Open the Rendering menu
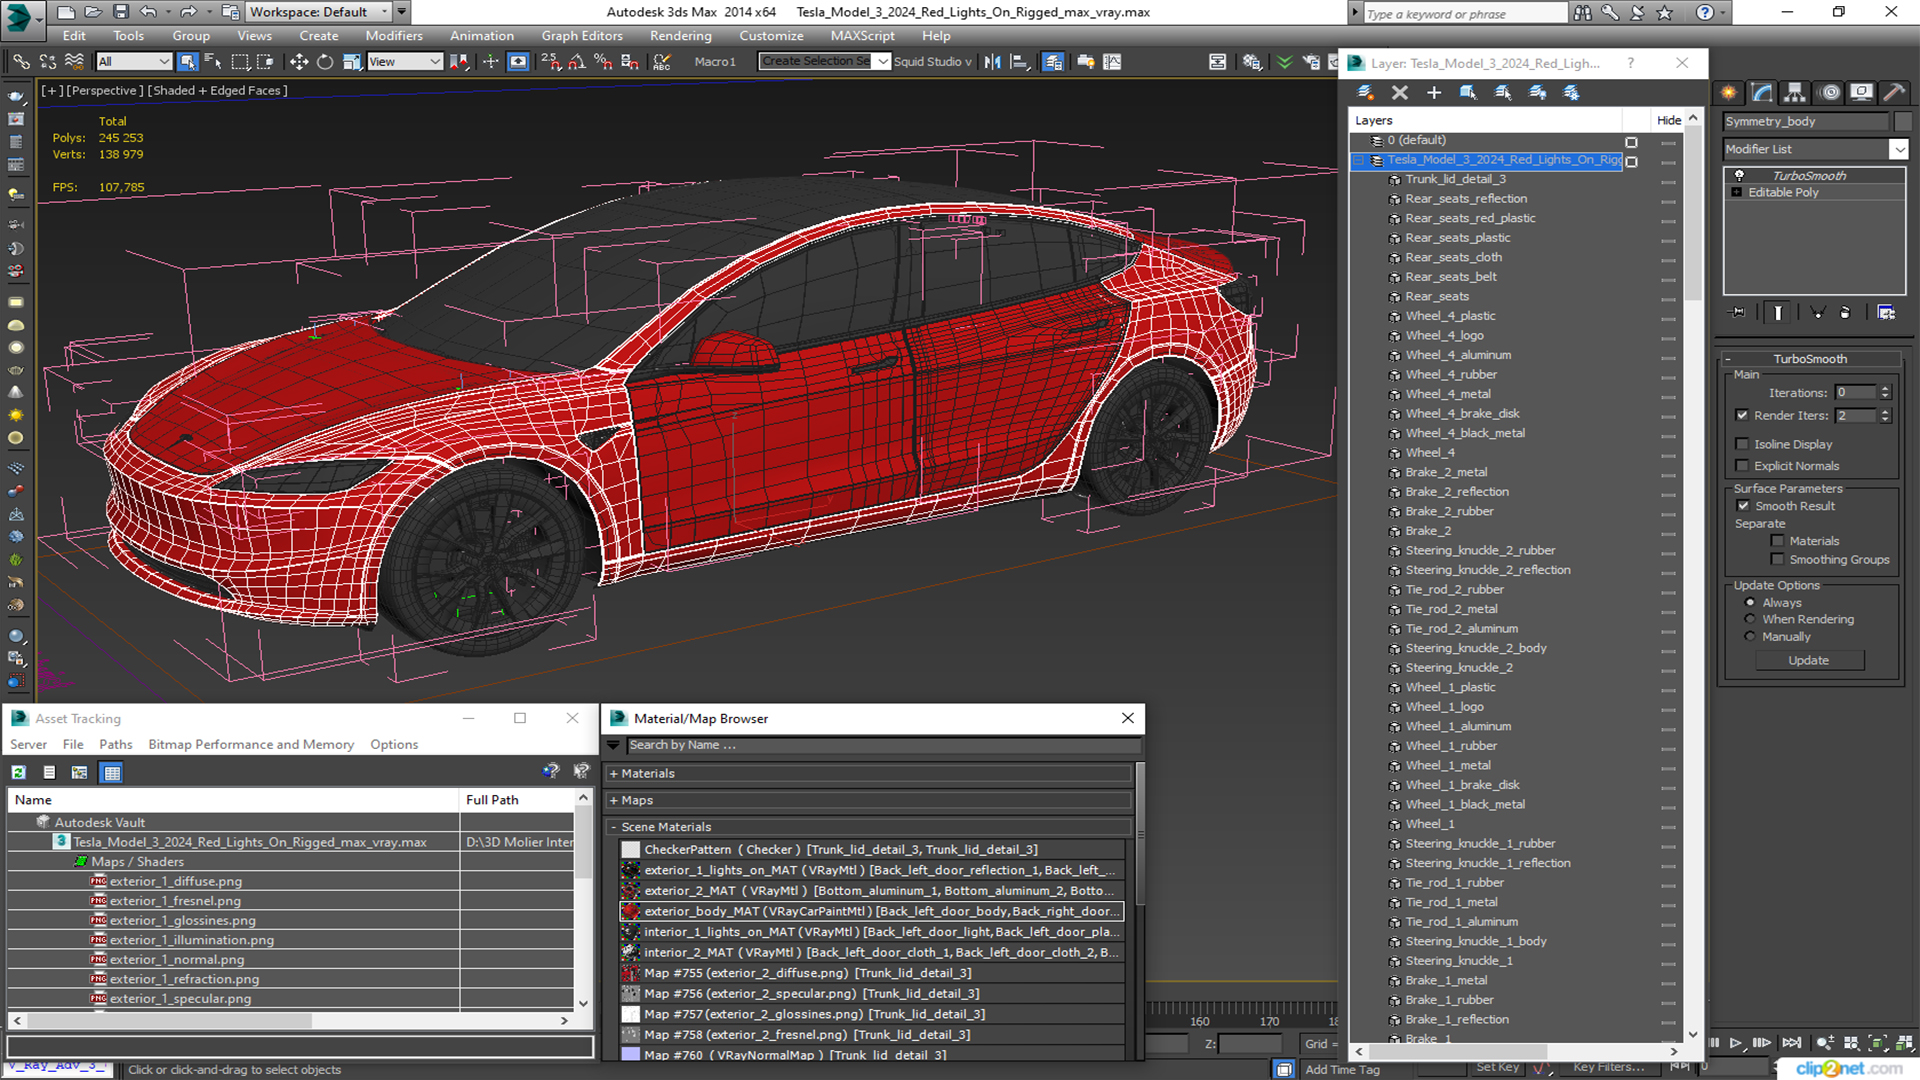Viewport: 1920px width, 1080px height. [680, 36]
